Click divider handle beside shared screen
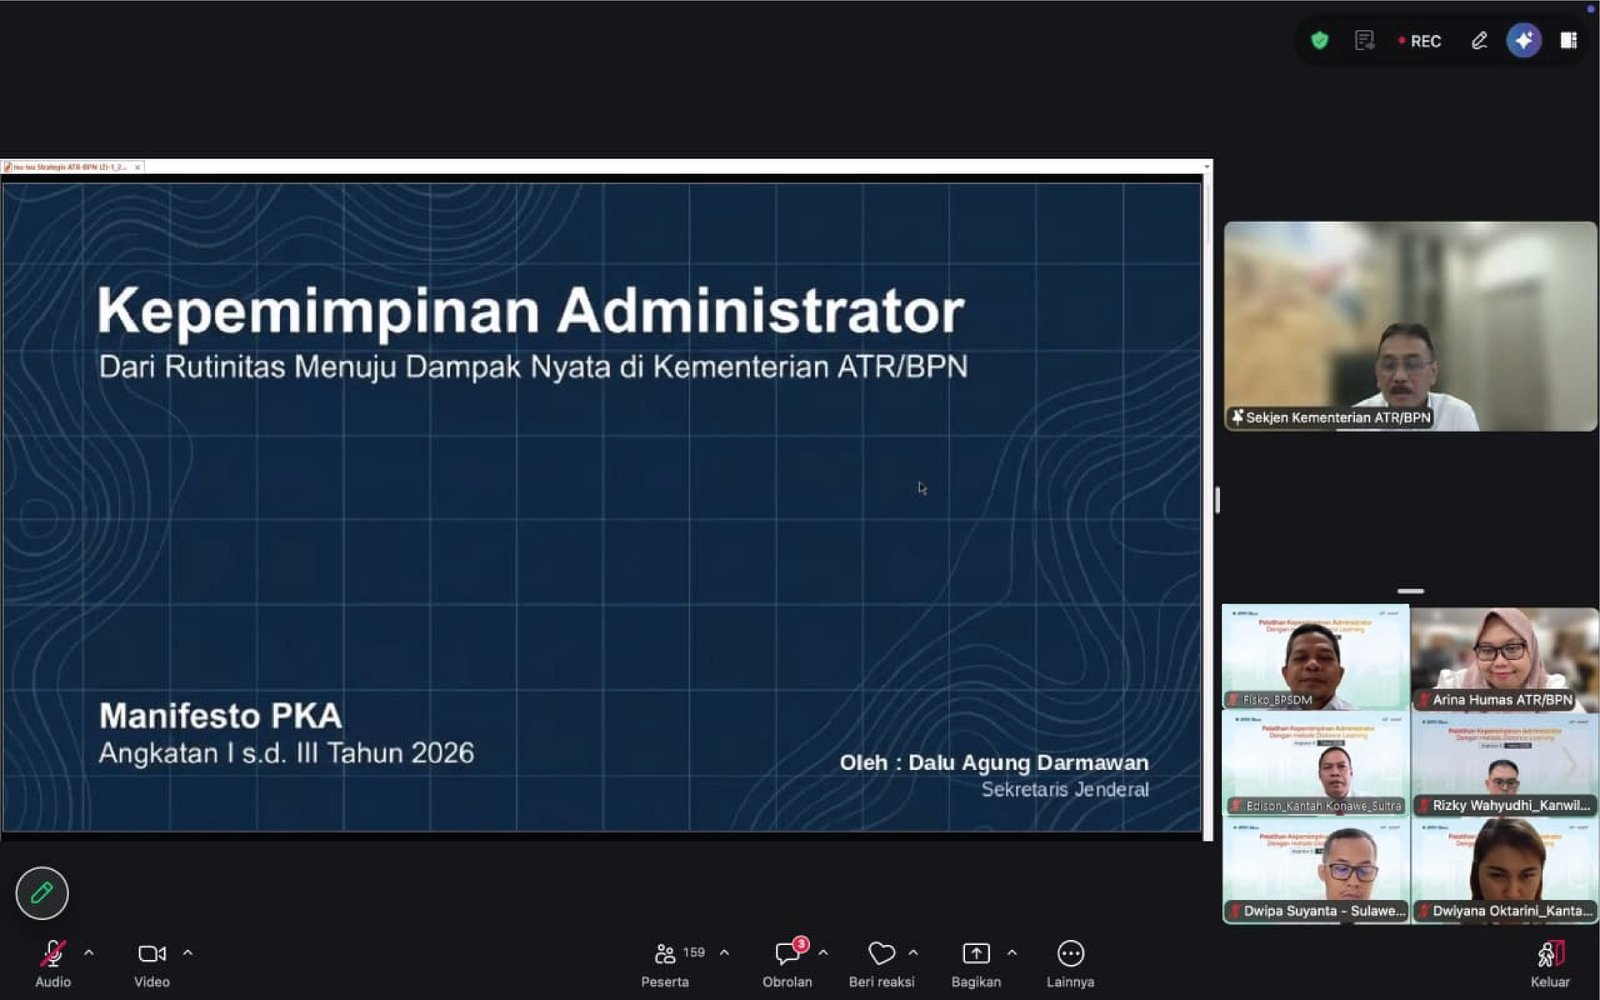This screenshot has height=1000, width=1600. (x=1217, y=500)
